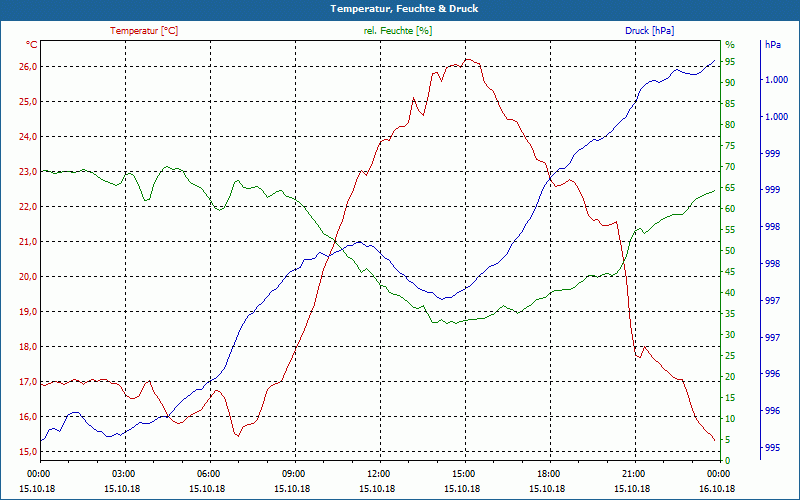The image size is (800, 500).
Task: Click the 50 humidity axis value
Action: [730, 251]
